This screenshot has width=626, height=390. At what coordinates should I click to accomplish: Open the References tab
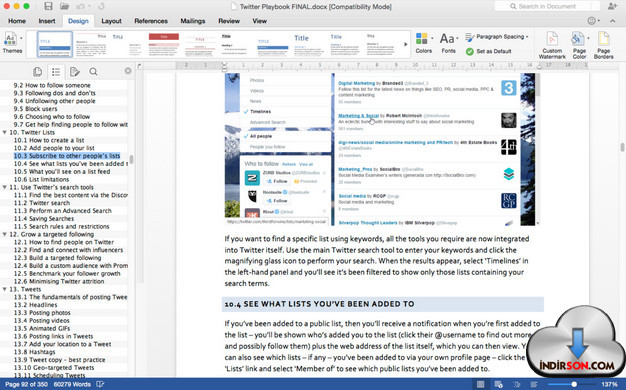click(x=151, y=21)
